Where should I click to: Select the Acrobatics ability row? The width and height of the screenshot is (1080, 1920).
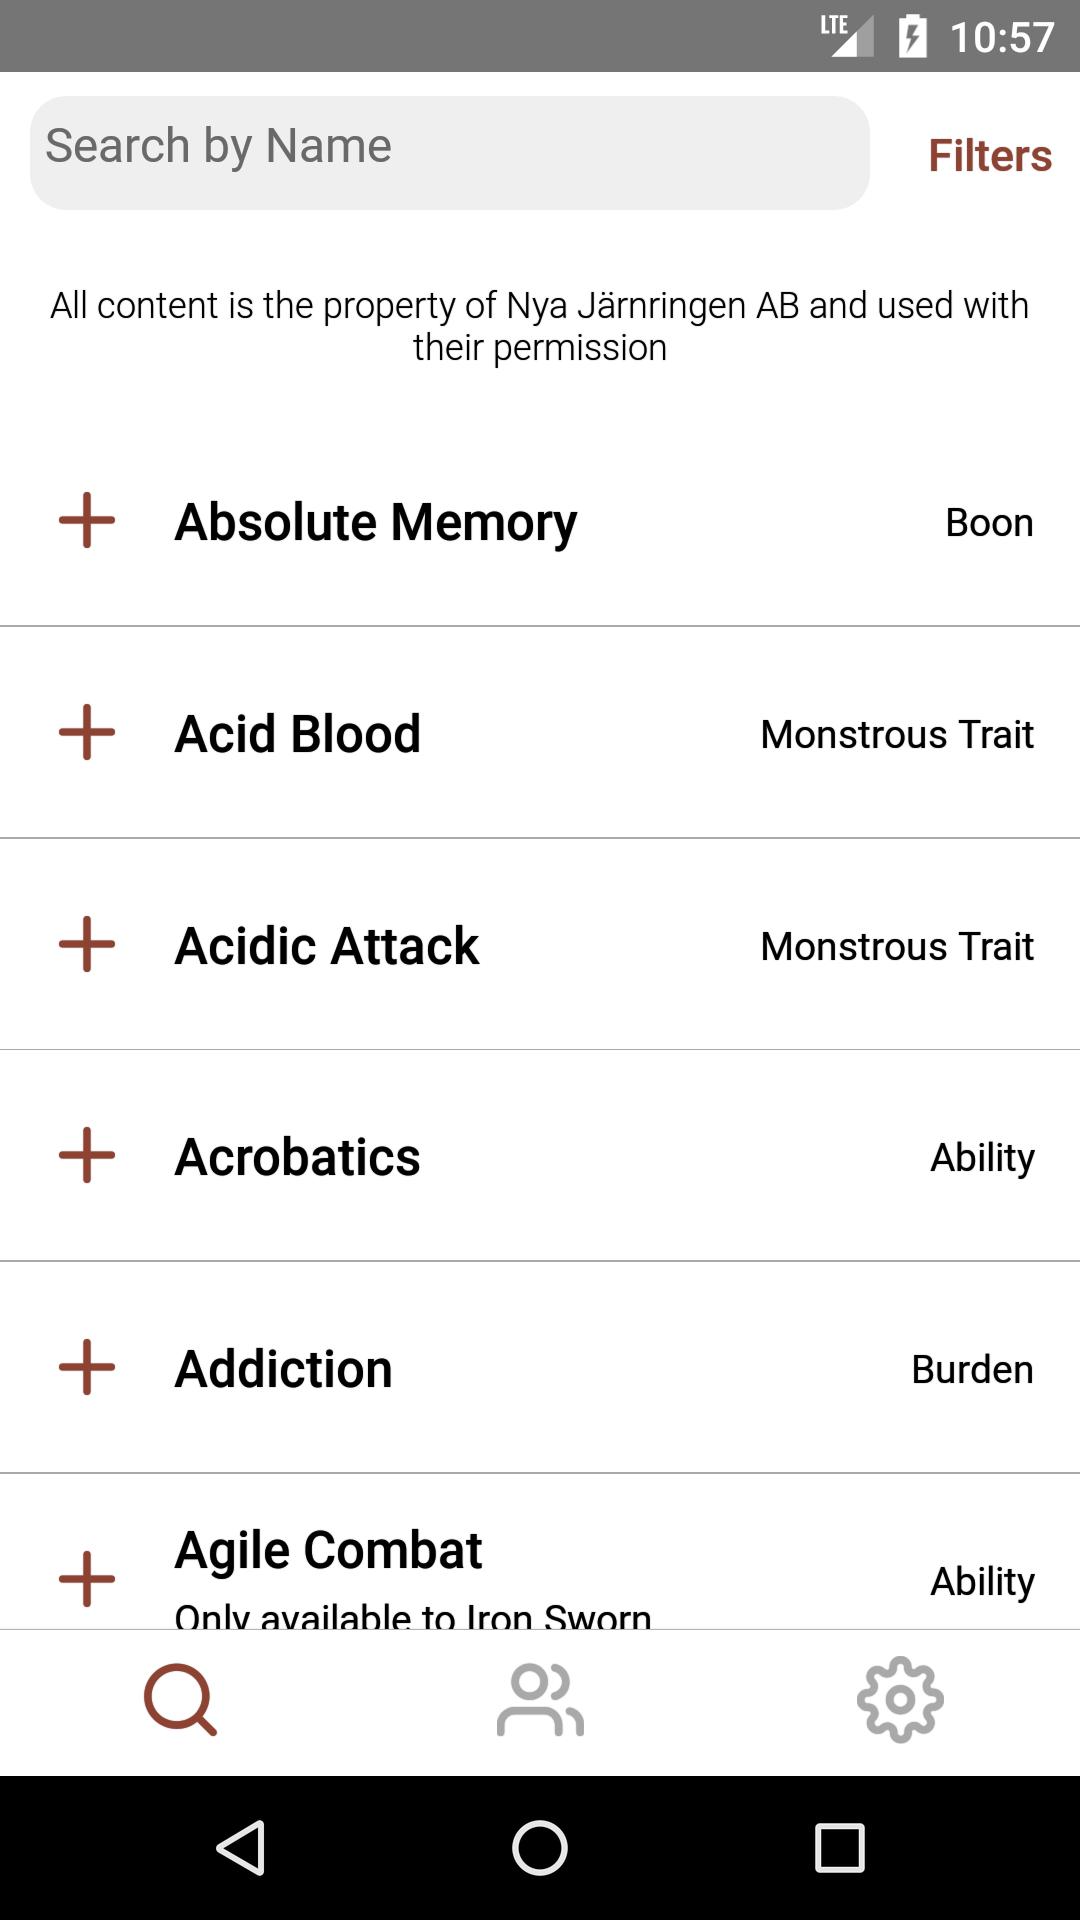pos(298,1157)
